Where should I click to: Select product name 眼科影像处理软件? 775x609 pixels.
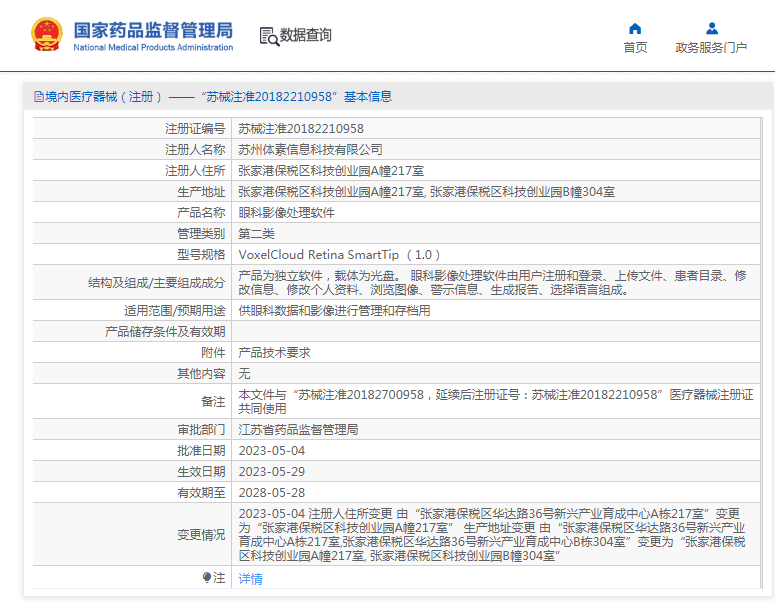point(287,213)
